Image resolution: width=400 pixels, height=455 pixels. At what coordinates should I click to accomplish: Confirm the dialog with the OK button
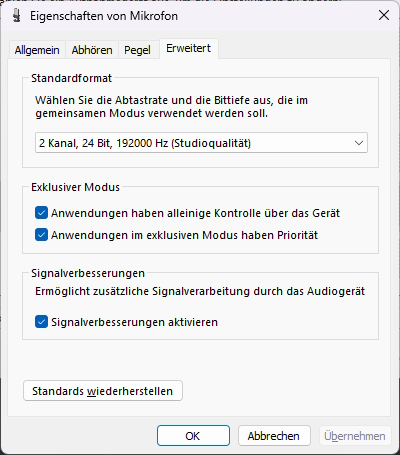(x=193, y=436)
